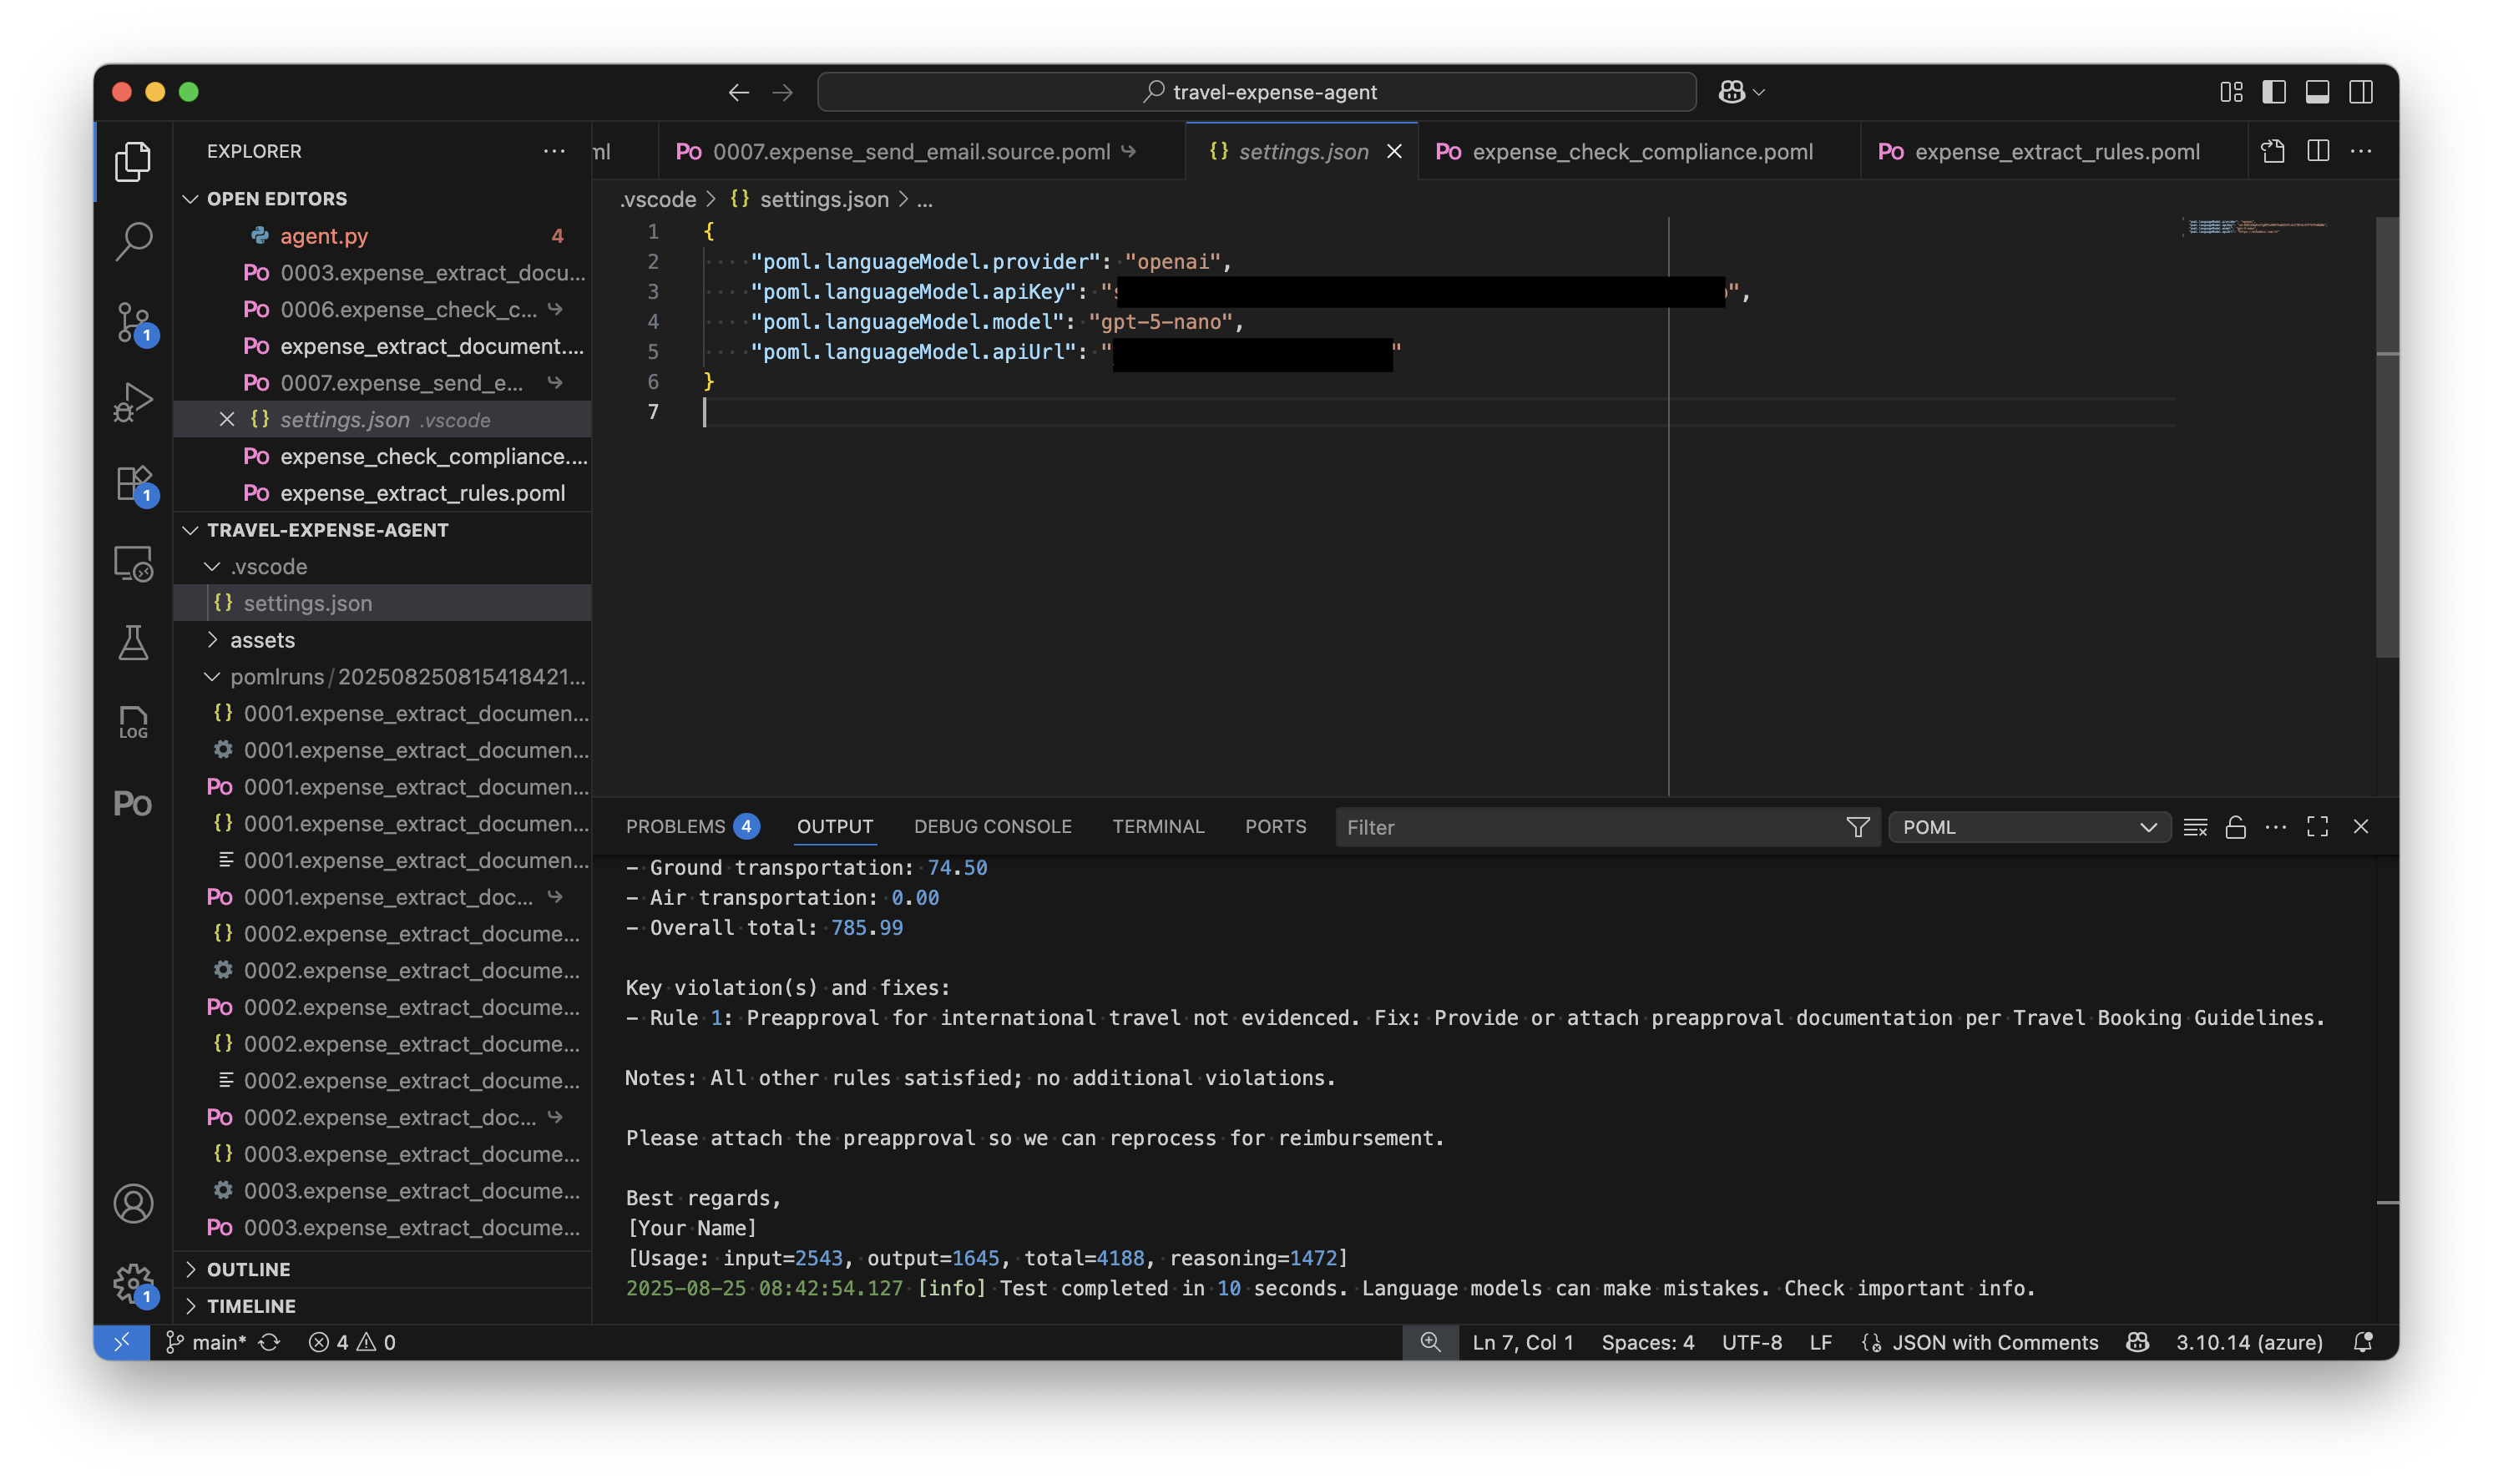The image size is (2493, 1484).
Task: Open remote window from status bar
Action: click(x=122, y=1342)
